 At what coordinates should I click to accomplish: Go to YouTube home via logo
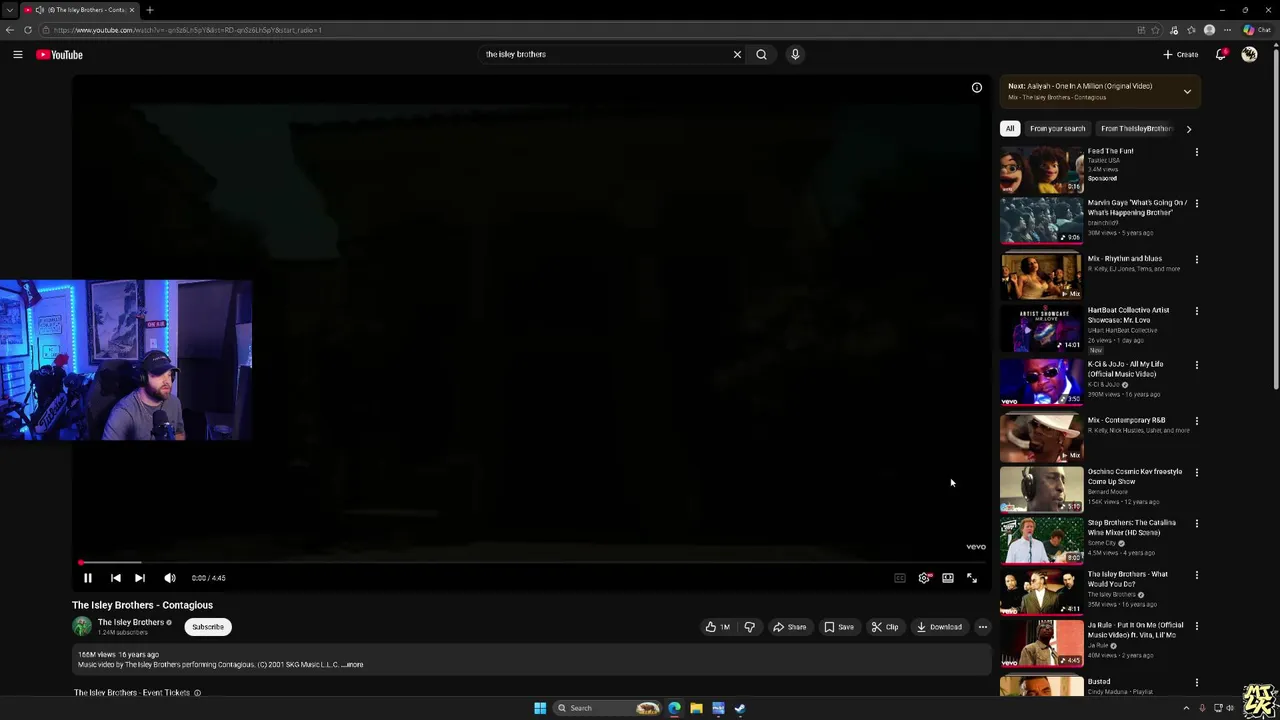coord(60,55)
